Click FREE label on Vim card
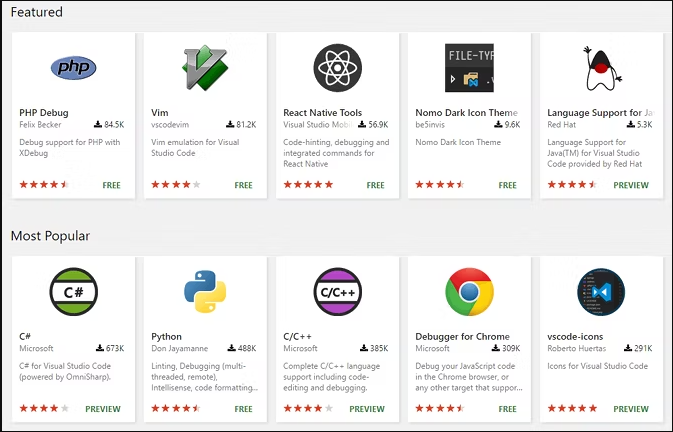Screen dimensions: 673x432 pos(243,185)
